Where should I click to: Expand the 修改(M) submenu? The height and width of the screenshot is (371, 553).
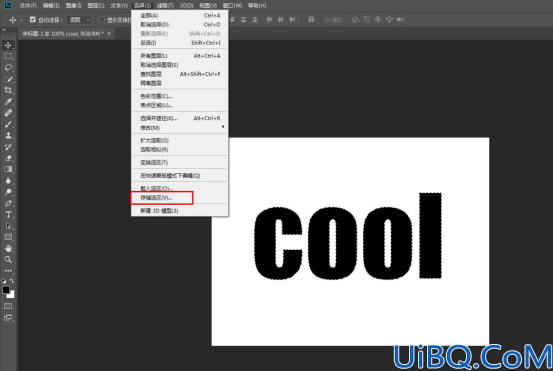pos(180,127)
